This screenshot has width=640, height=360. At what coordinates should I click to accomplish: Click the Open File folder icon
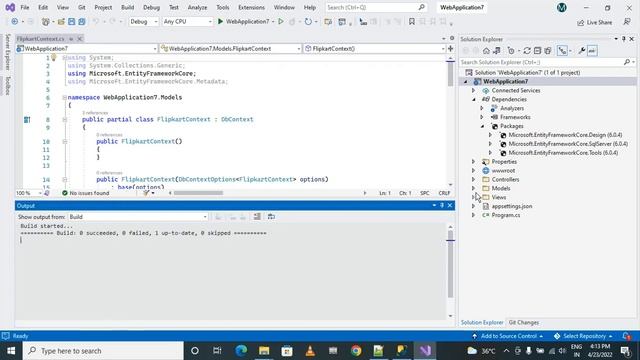pos(61,22)
